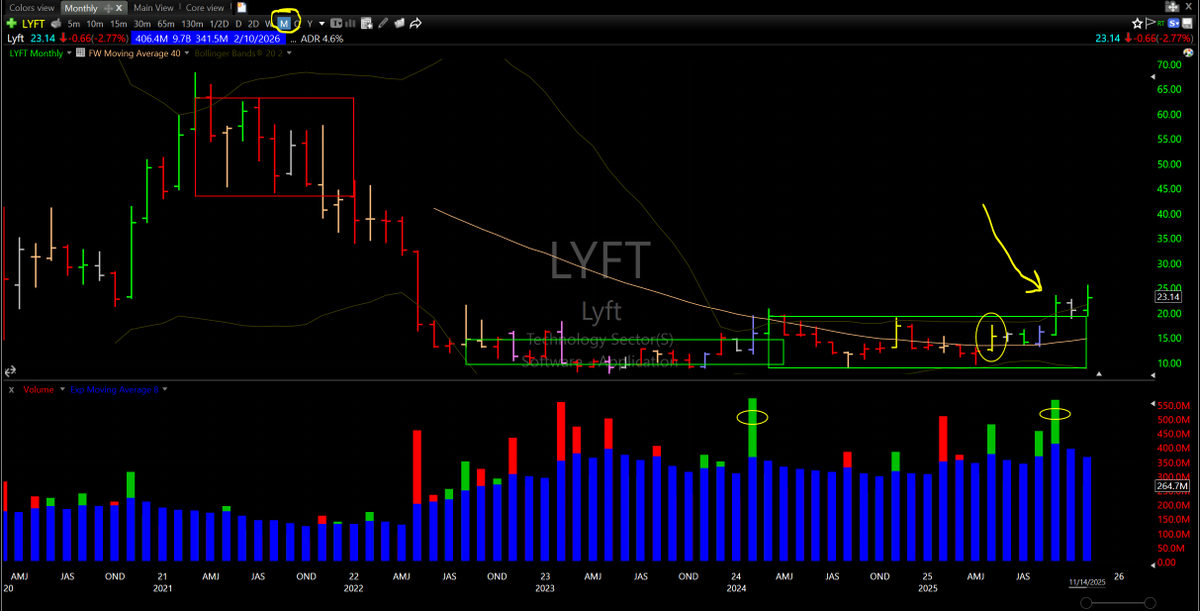The image size is (1200, 611).
Task: Click the LYFT Monthly legend label
Action: [x=36, y=54]
